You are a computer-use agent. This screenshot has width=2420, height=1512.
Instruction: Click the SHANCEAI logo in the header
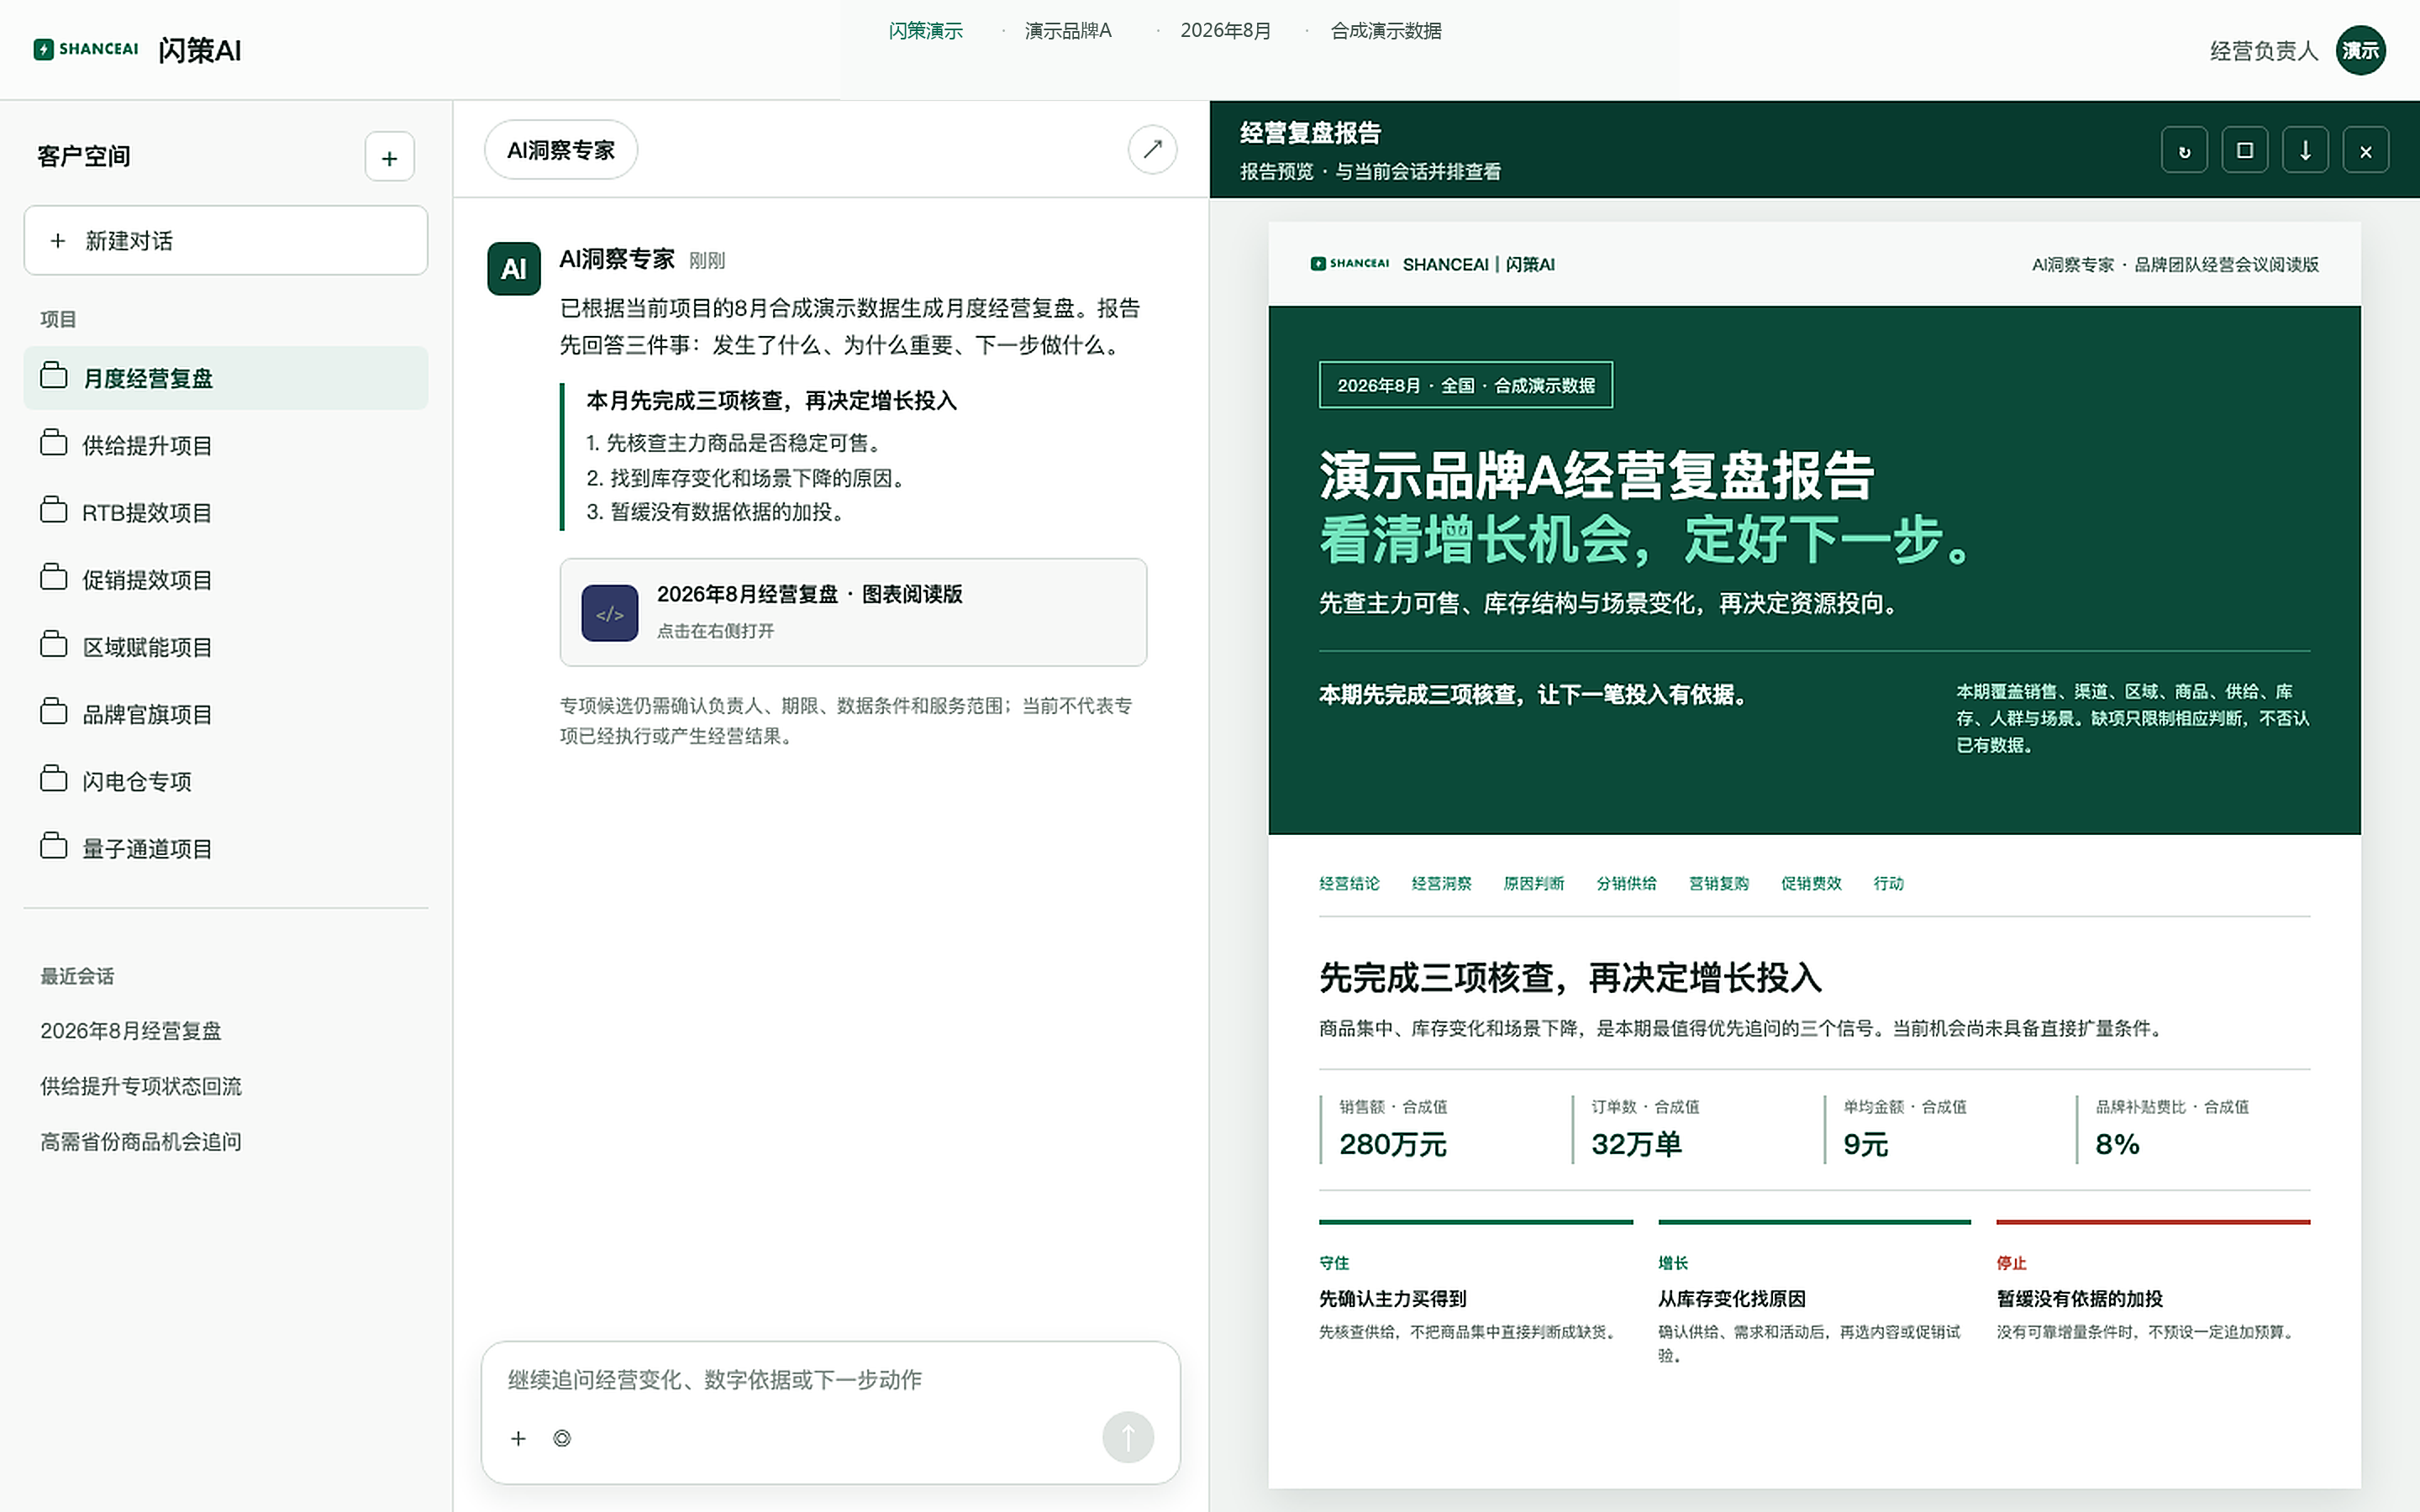coord(86,49)
